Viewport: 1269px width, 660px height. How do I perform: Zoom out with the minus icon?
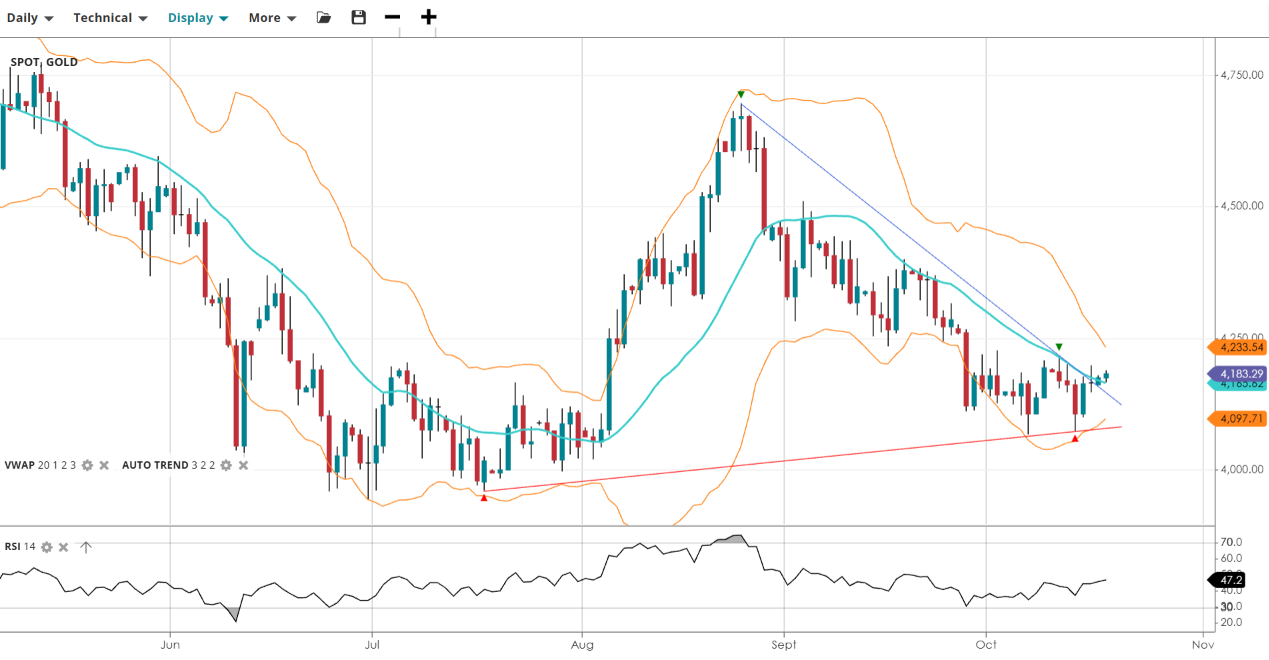(x=392, y=17)
